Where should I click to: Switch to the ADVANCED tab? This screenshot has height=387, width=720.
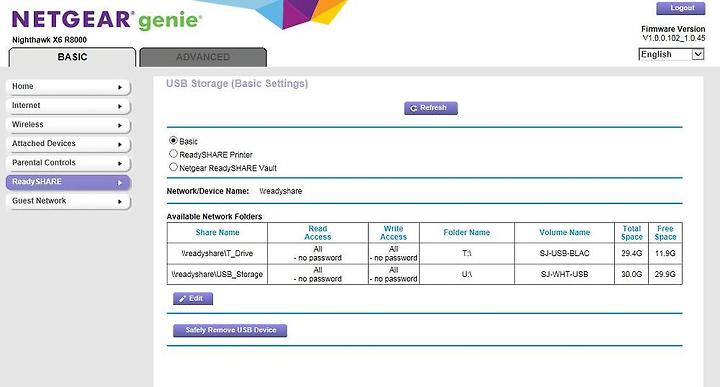point(203,57)
